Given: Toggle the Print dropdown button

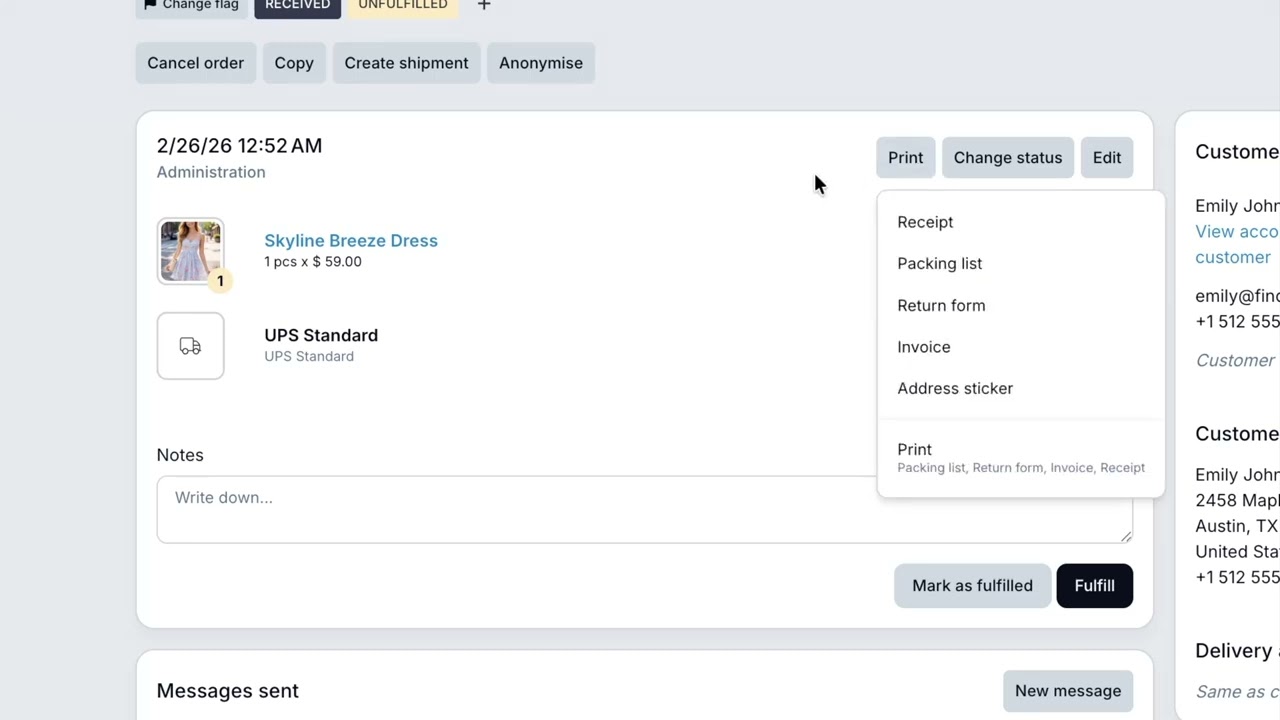Looking at the screenshot, I should coord(906,158).
